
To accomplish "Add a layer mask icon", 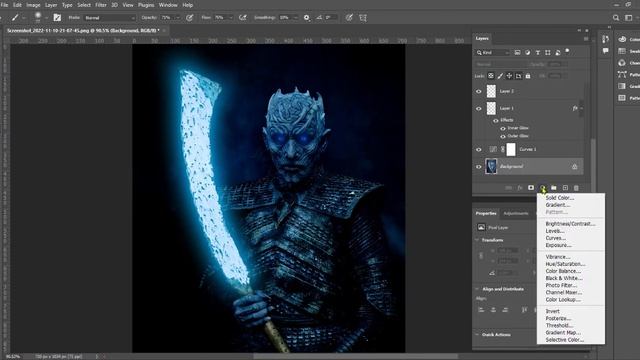I will pos(531,188).
